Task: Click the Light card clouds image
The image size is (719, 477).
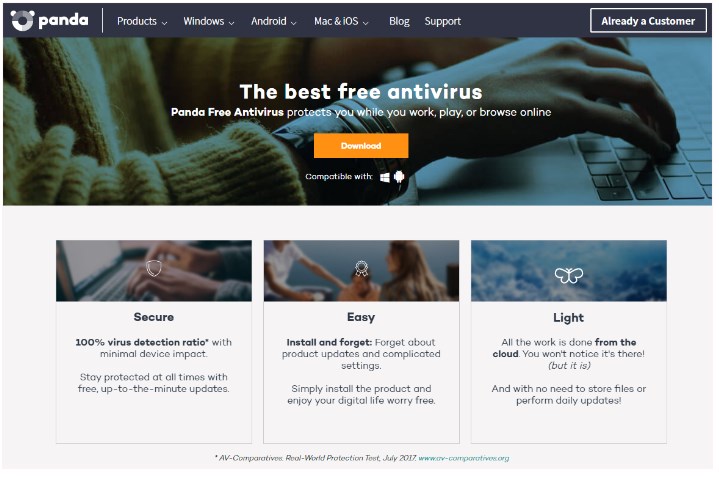Action: point(569,271)
